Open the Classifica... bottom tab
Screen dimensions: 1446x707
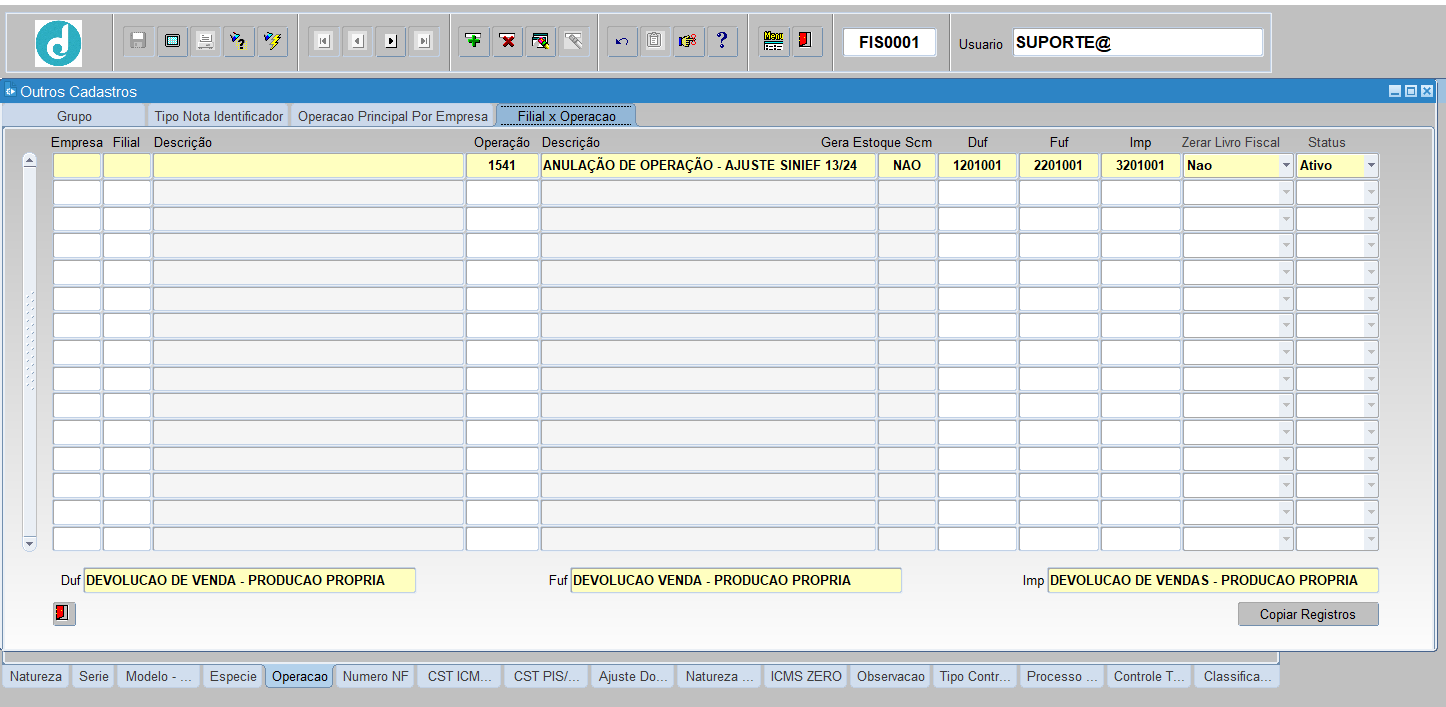1237,677
